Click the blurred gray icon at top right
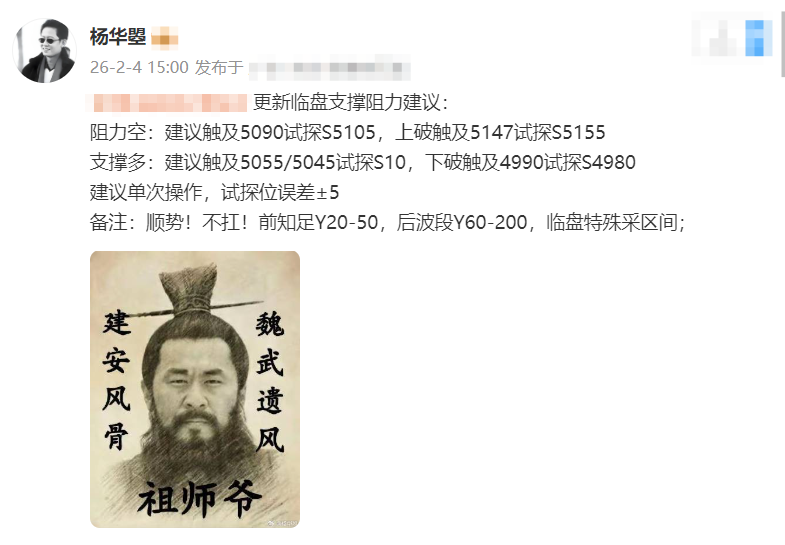This screenshot has height=545, width=785. click(x=714, y=38)
